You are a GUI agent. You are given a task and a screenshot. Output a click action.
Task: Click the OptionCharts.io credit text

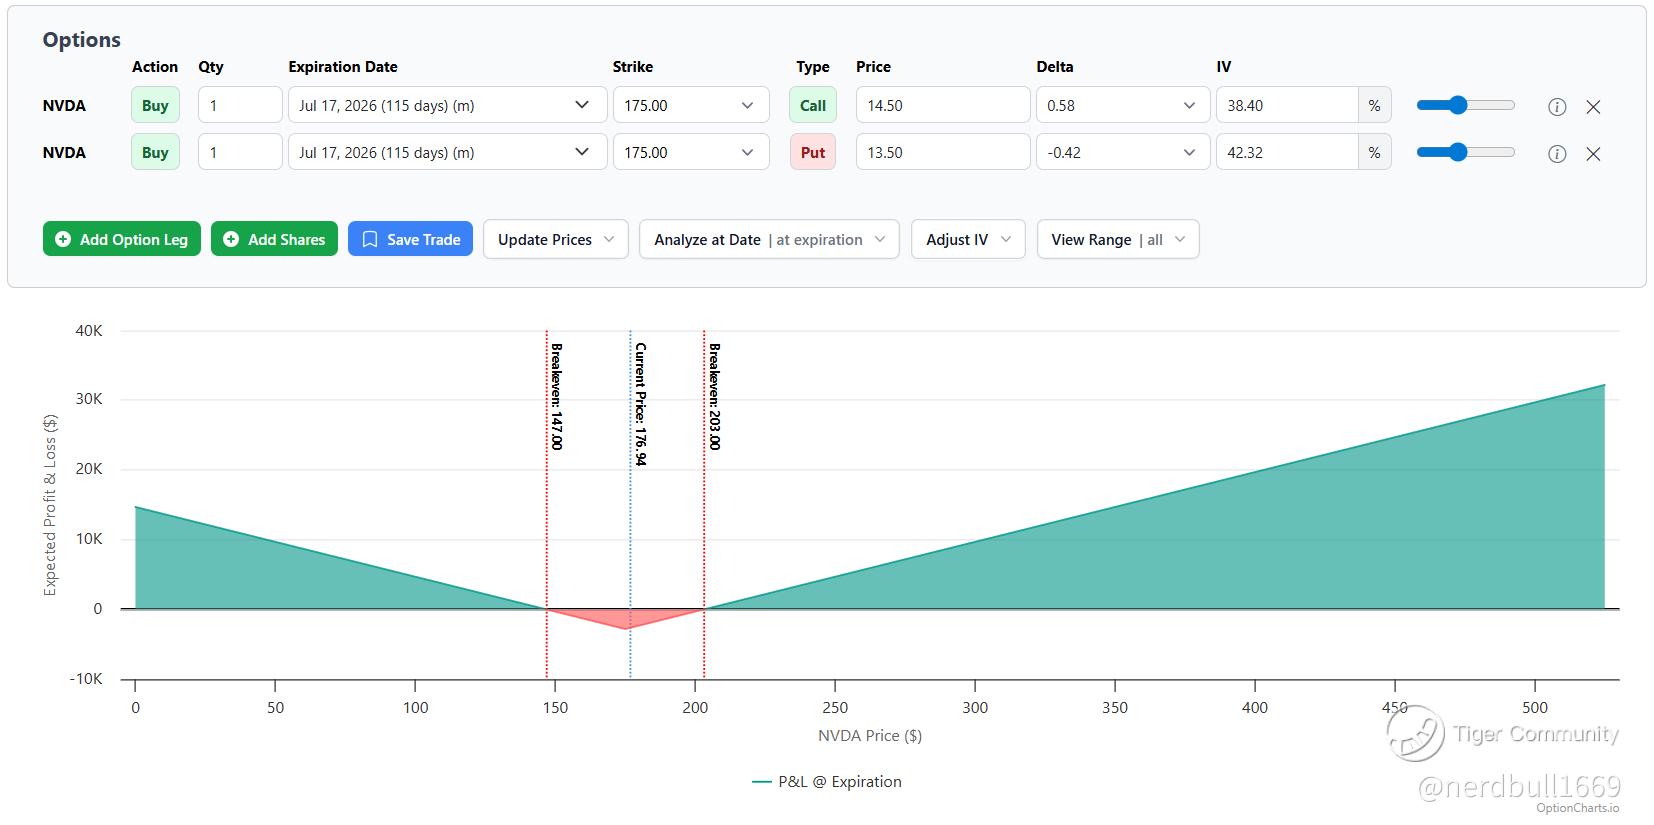[1577, 808]
